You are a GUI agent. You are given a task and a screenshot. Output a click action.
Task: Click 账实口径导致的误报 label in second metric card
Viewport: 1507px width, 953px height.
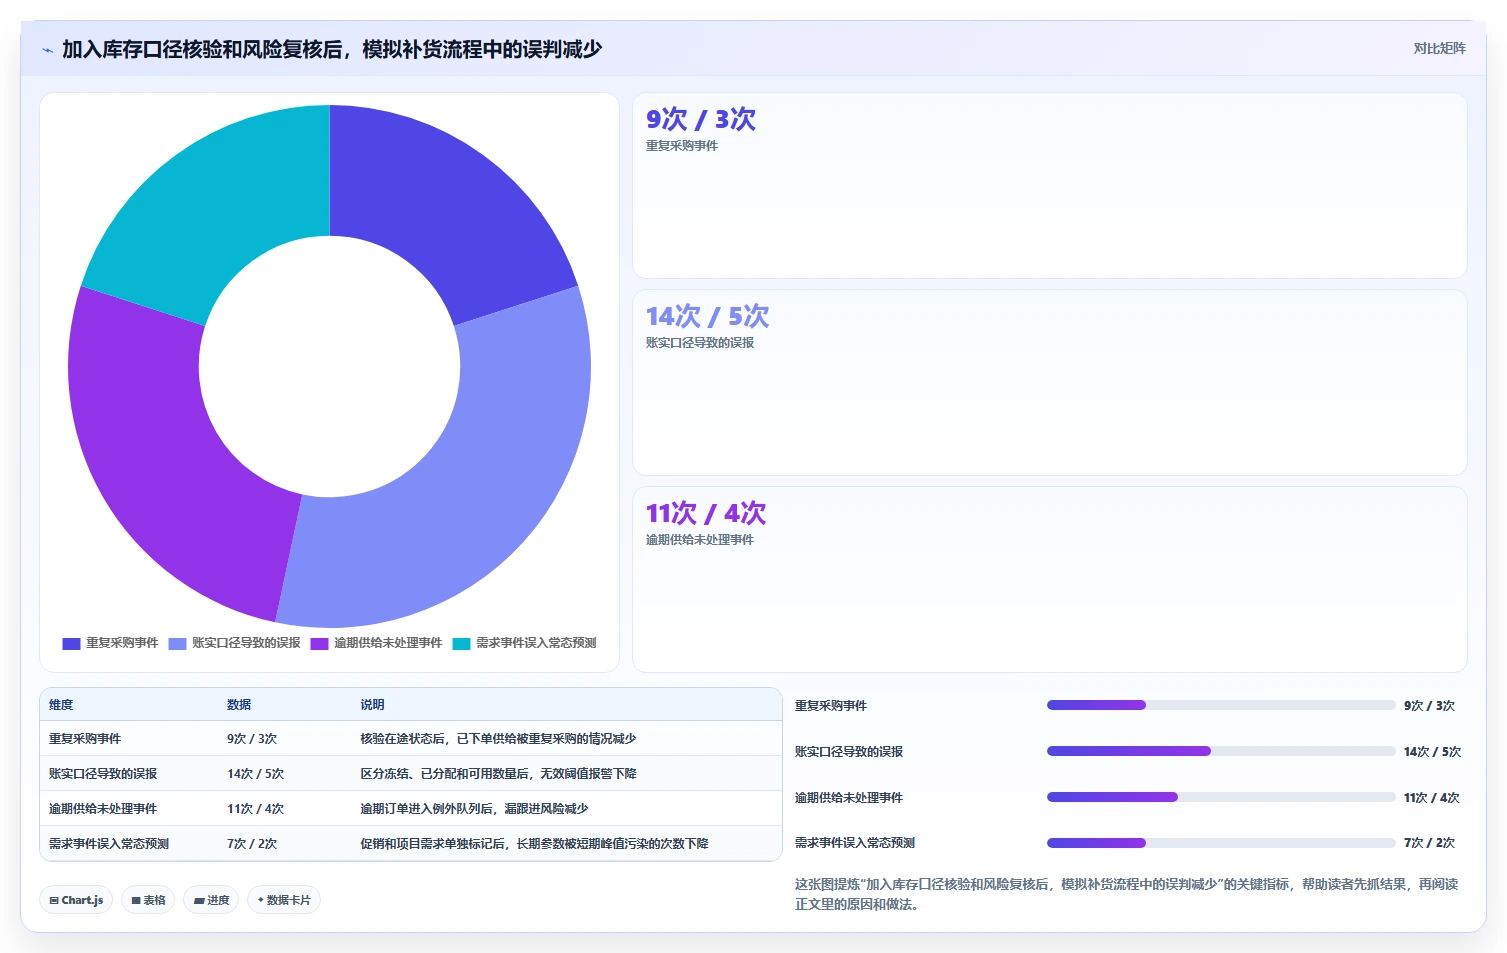(699, 343)
